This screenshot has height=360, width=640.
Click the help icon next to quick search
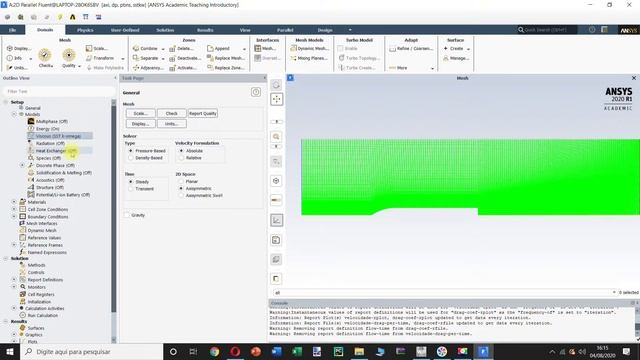pos(592,30)
